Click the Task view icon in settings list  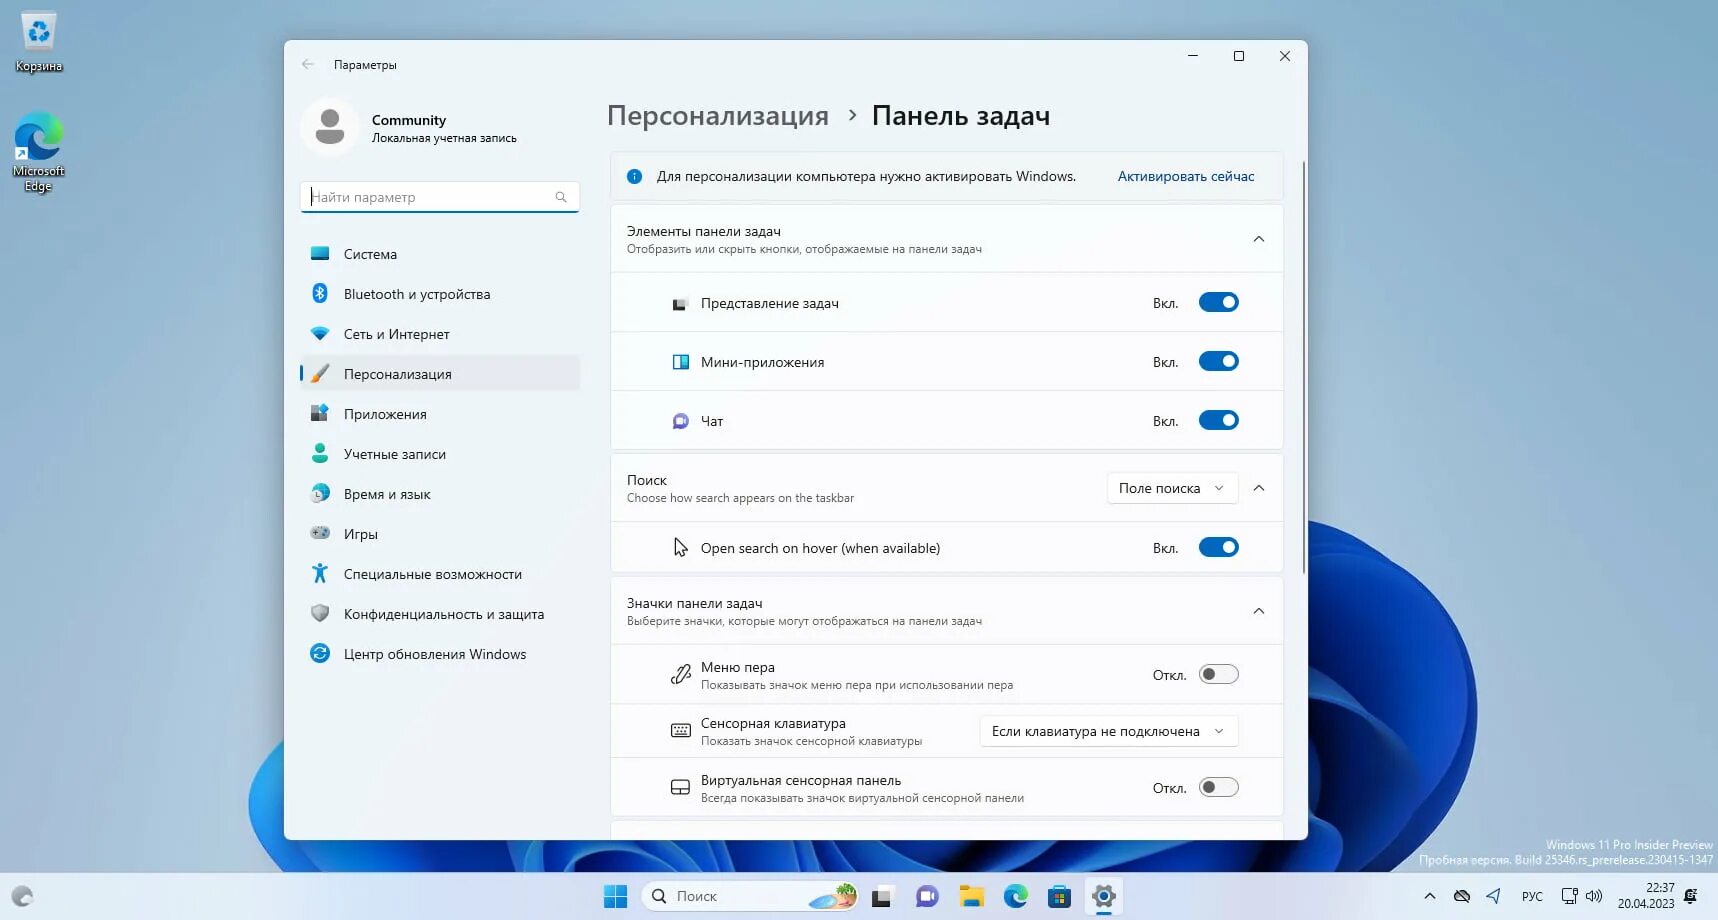(680, 303)
